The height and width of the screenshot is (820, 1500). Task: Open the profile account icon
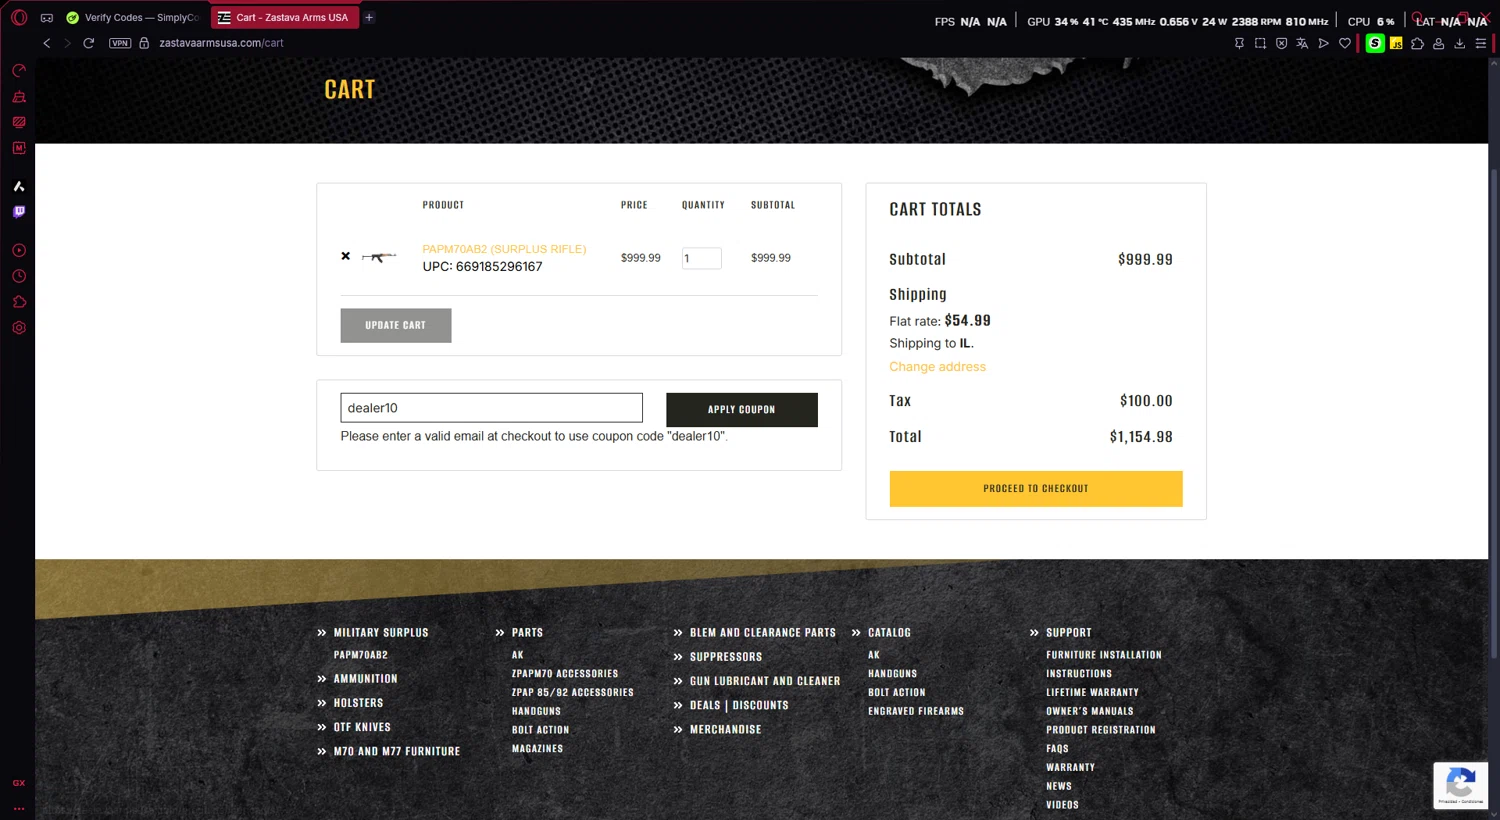tap(1438, 43)
